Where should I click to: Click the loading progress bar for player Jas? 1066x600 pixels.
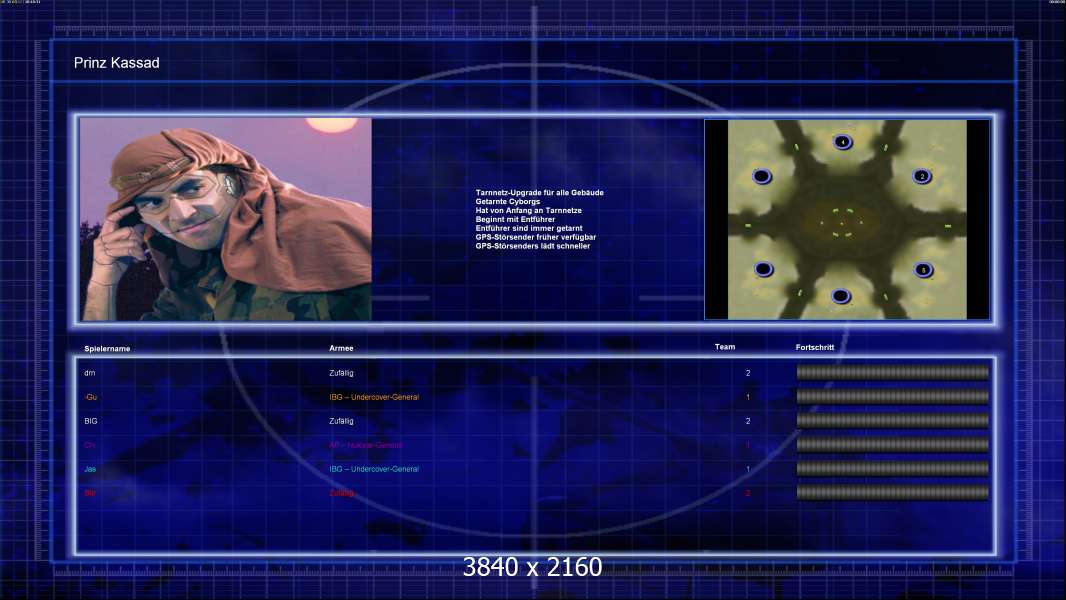coord(893,468)
